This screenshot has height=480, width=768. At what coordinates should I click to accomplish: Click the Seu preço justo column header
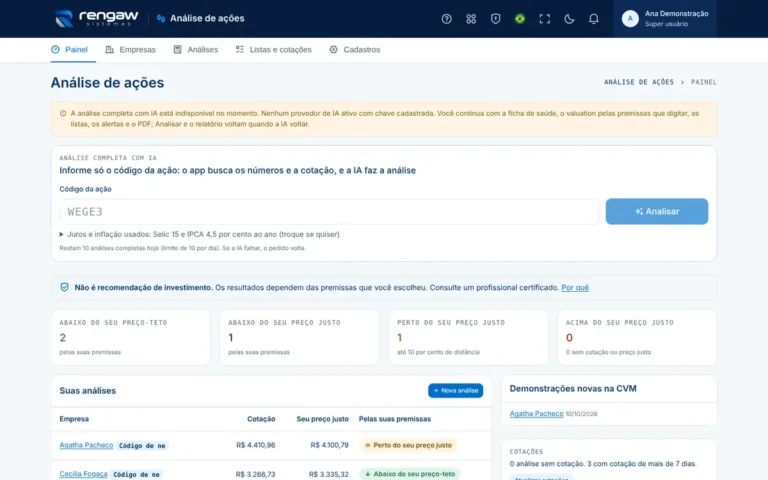[x=322, y=419]
